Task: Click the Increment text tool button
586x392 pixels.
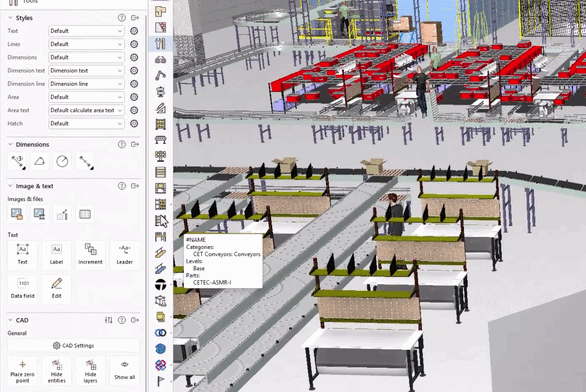Action: pos(90,254)
